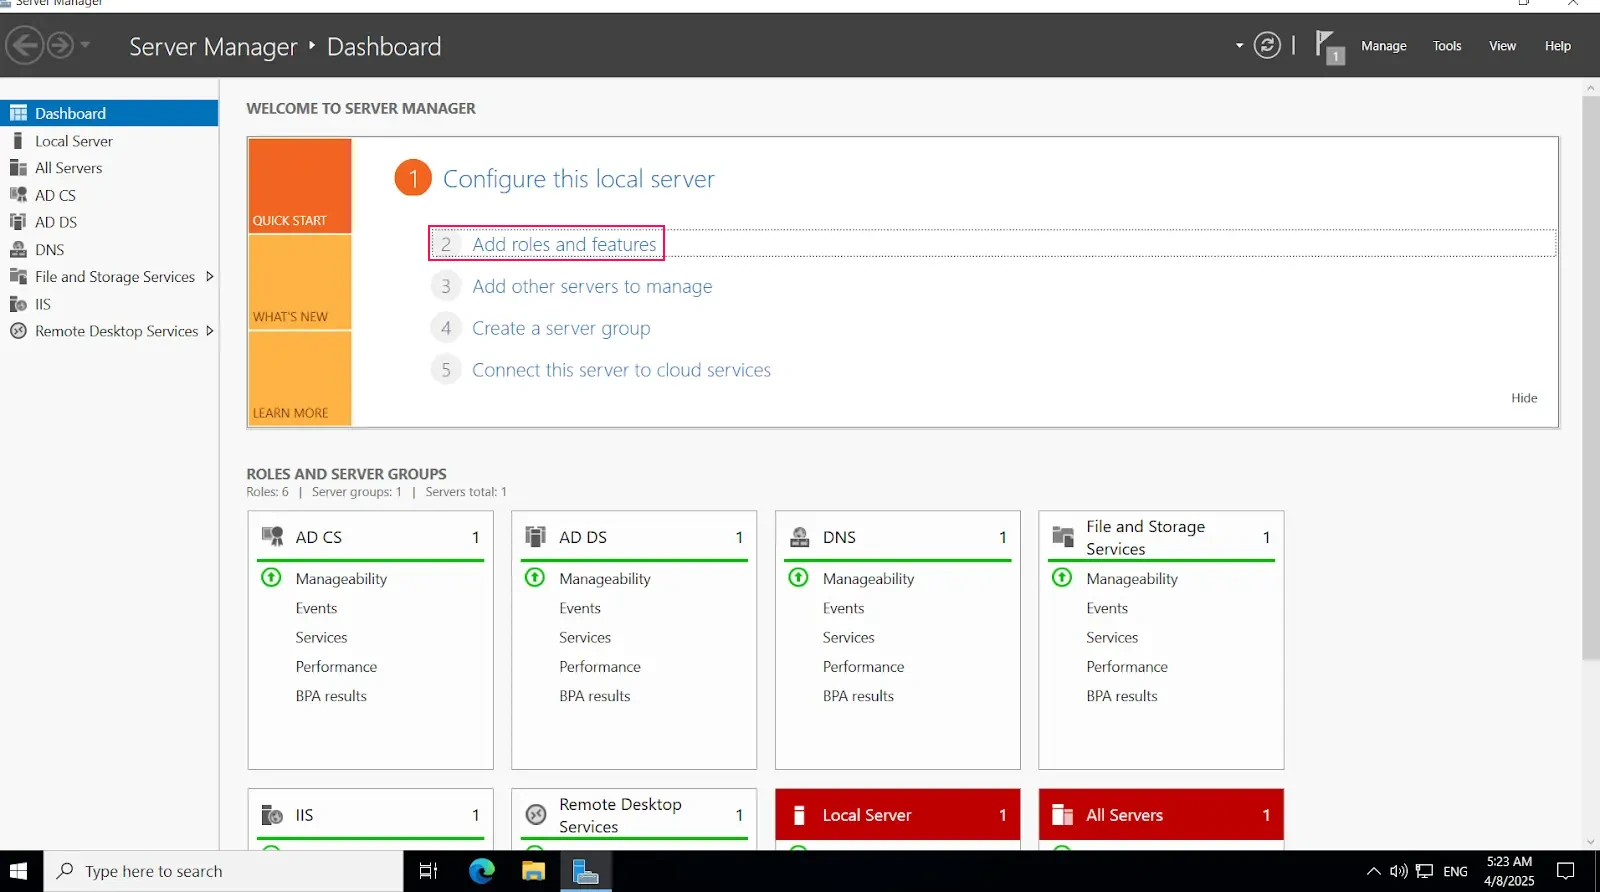
Task: Click All Servers red tile icon
Action: pyautogui.click(x=1063, y=815)
